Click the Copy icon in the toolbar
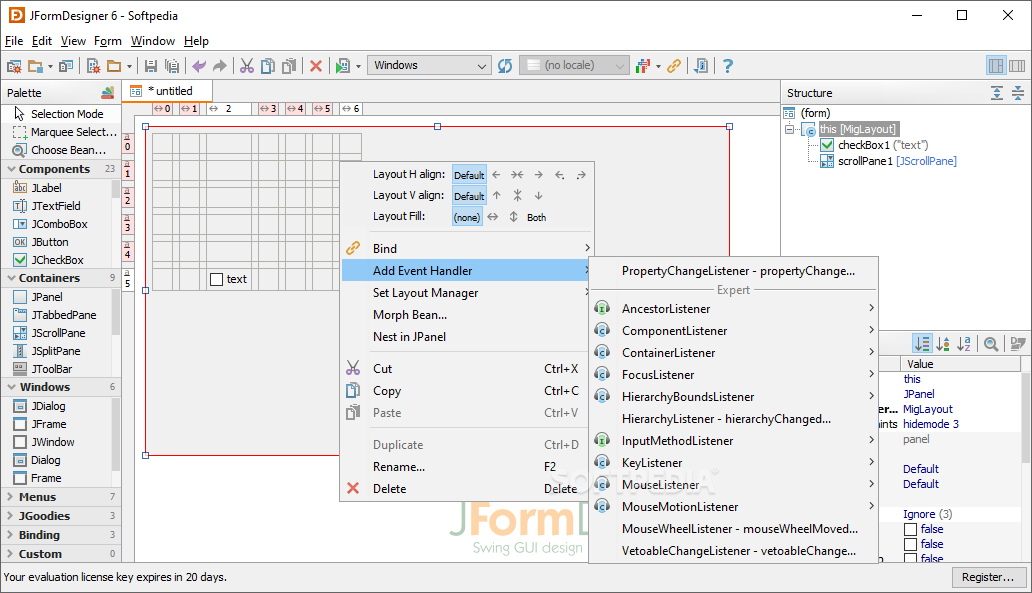This screenshot has width=1032, height=593. (x=268, y=66)
